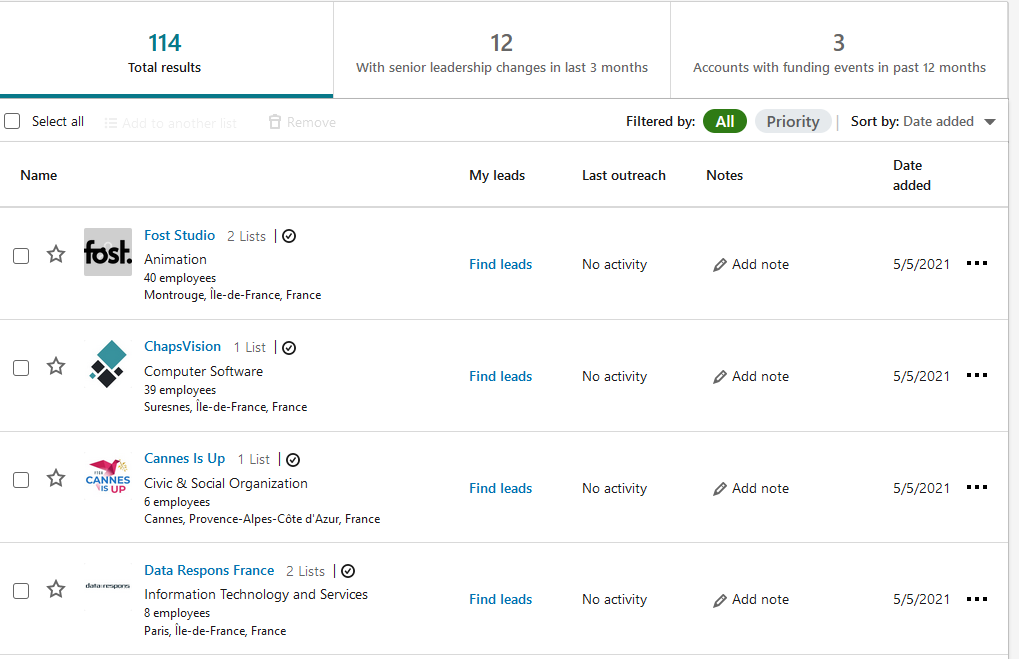Image resolution: width=1019 pixels, height=659 pixels.
Task: Switch to accounts with funding events tab
Action: [839, 53]
